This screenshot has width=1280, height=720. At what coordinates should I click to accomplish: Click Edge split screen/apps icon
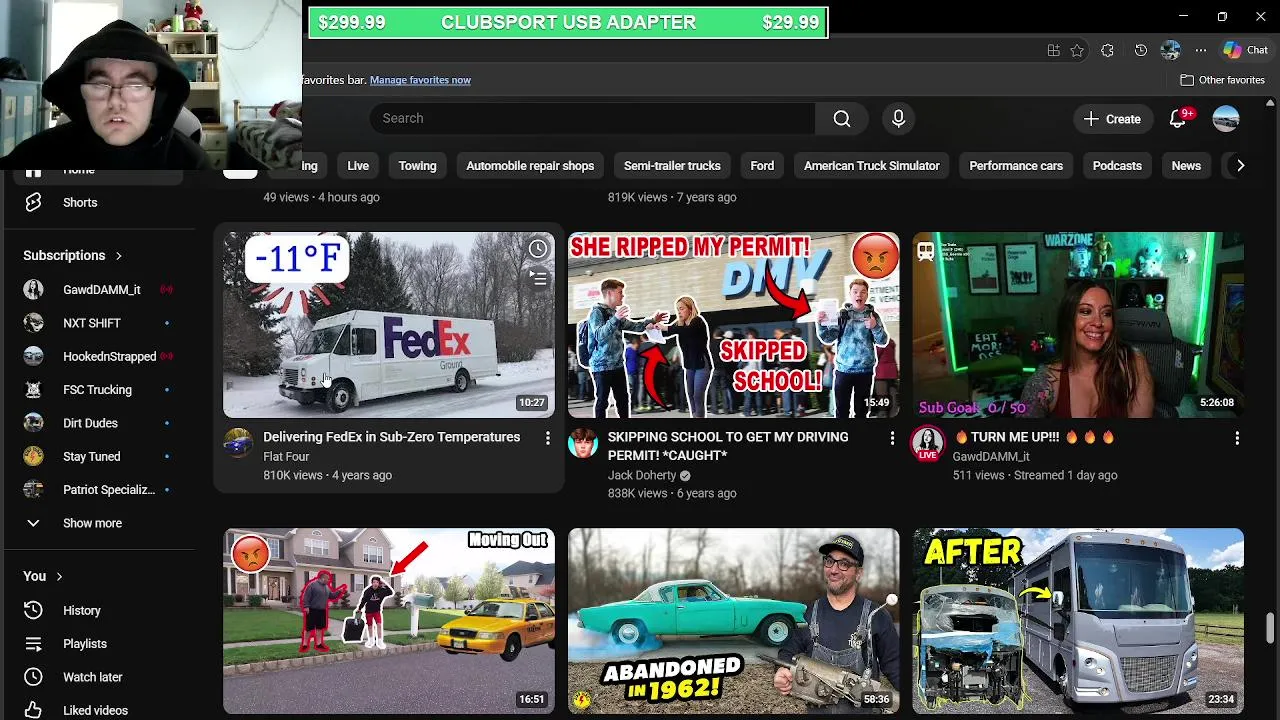tap(1053, 50)
